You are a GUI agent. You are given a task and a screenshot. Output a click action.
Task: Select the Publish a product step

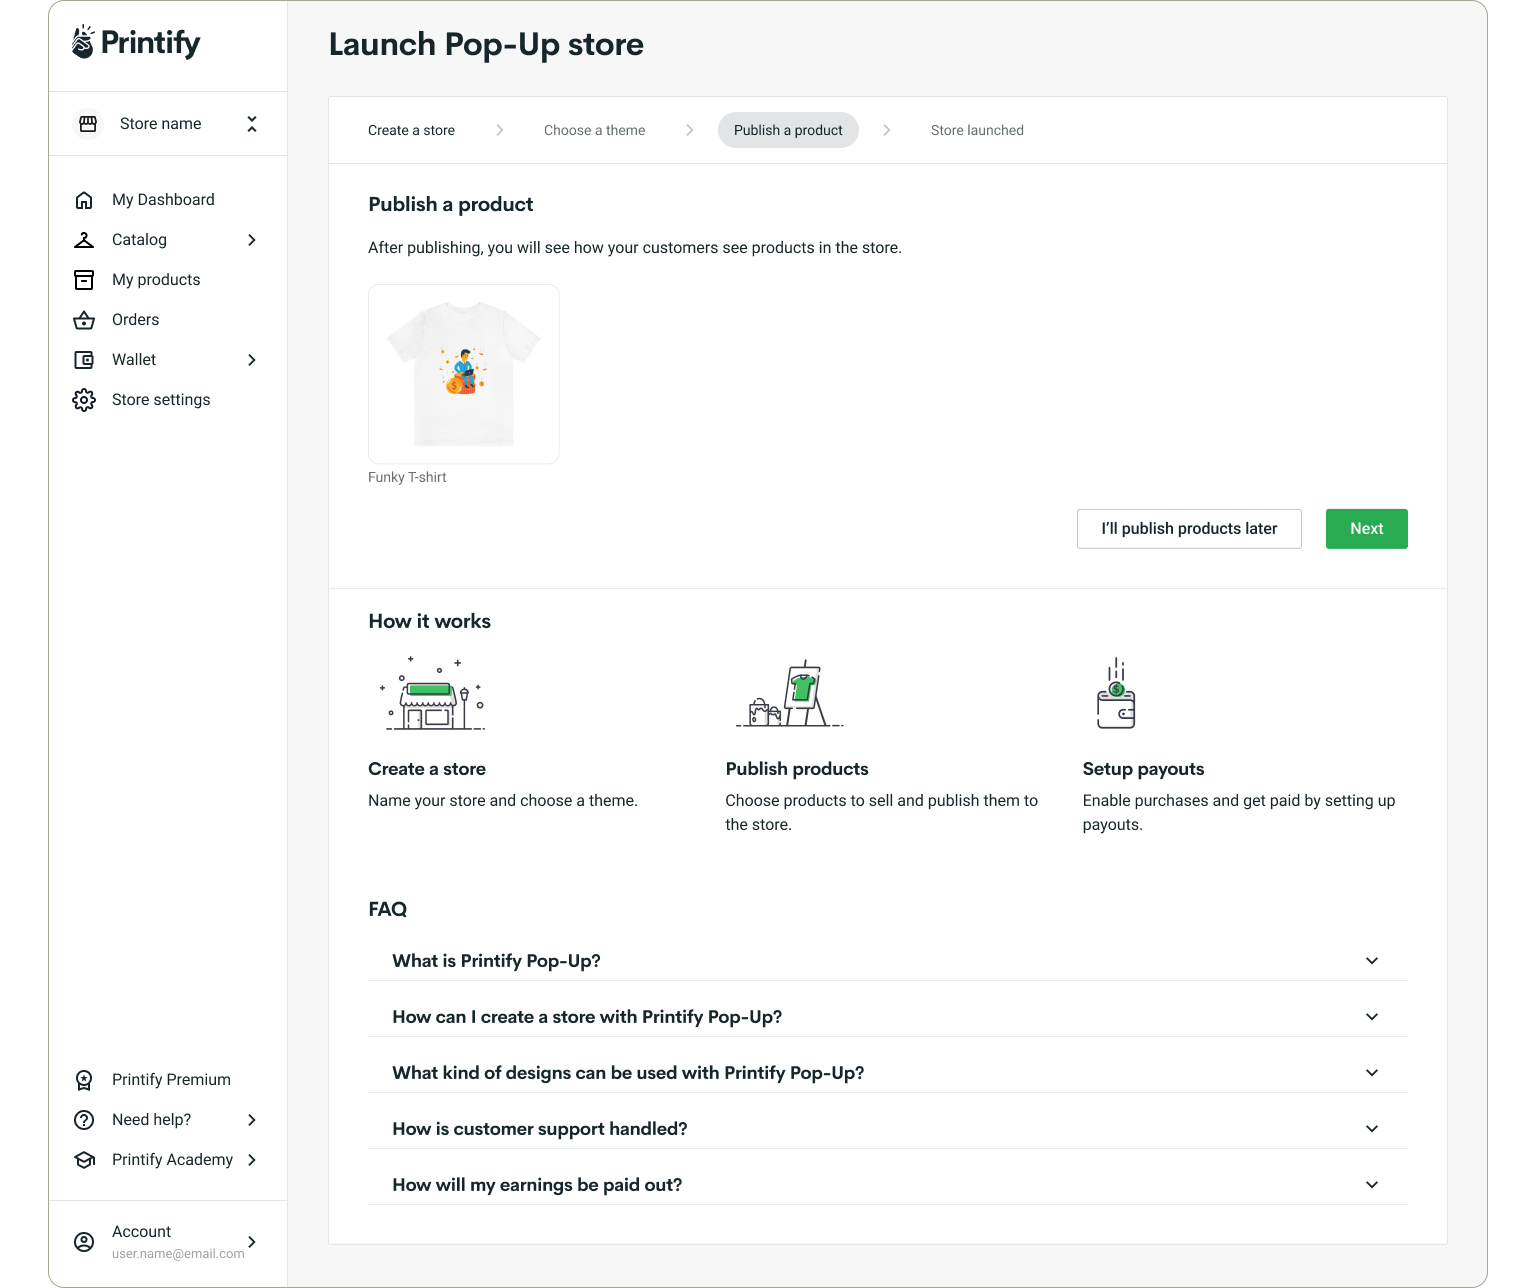click(788, 130)
